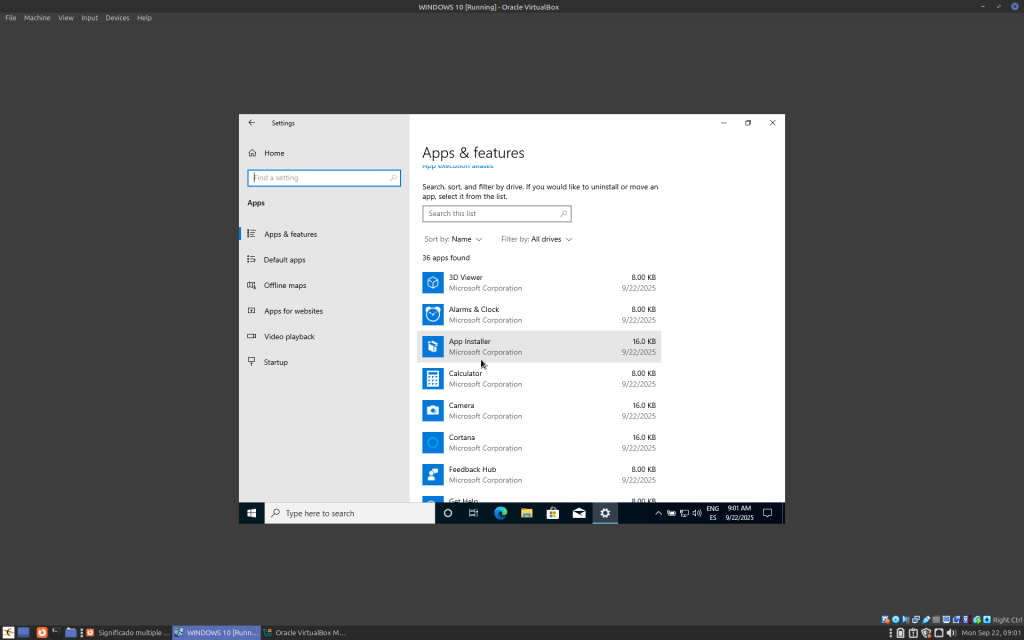Viewport: 1024px width, 640px height.
Task: Select the App Installer list entry
Action: [x=539, y=347]
